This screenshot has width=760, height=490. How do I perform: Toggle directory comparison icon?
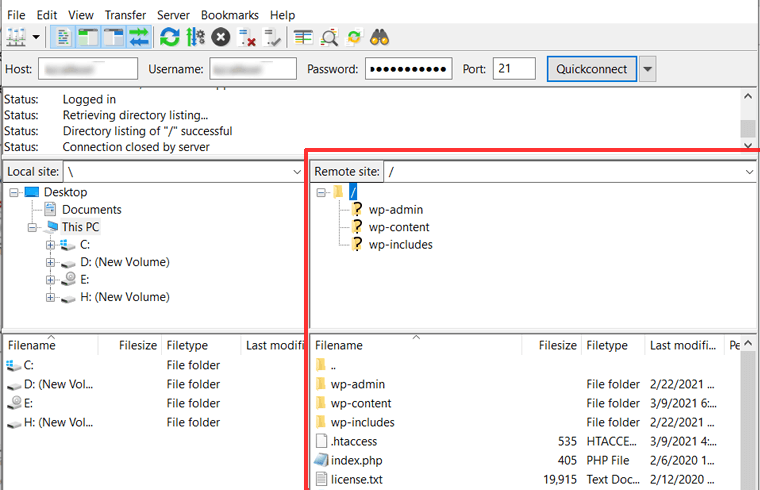click(329, 38)
